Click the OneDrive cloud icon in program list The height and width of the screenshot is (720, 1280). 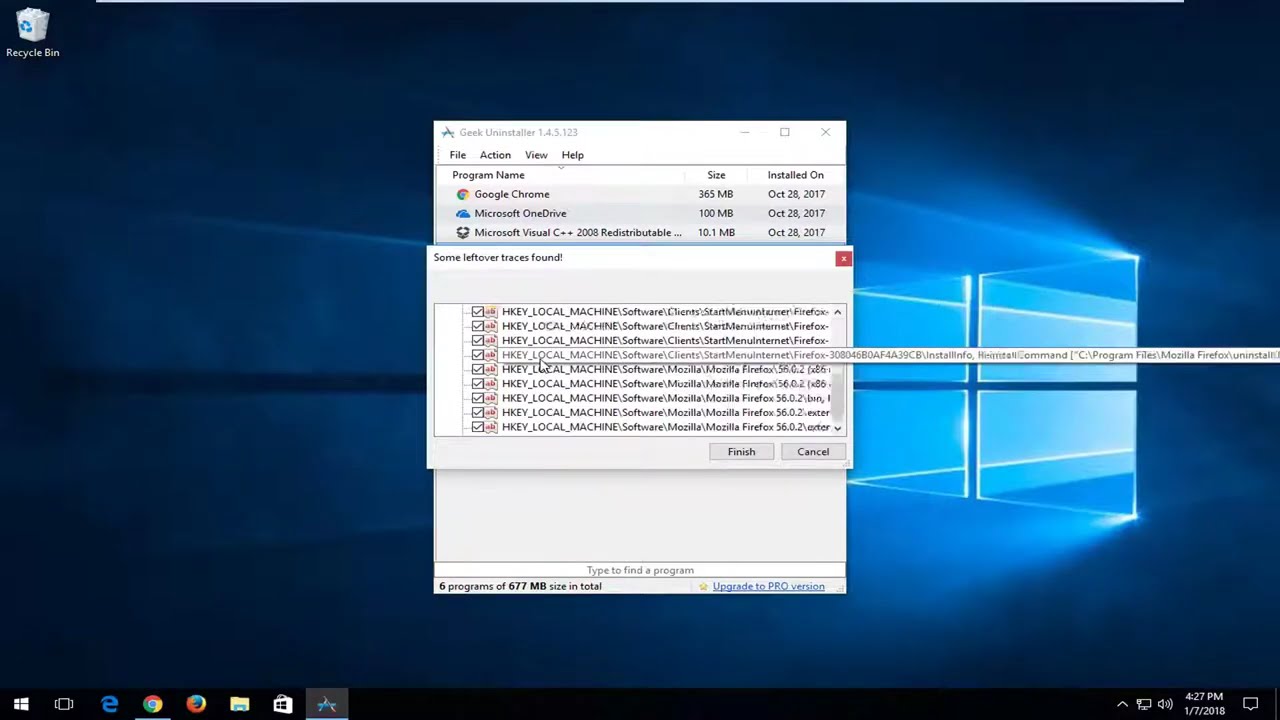coord(462,213)
